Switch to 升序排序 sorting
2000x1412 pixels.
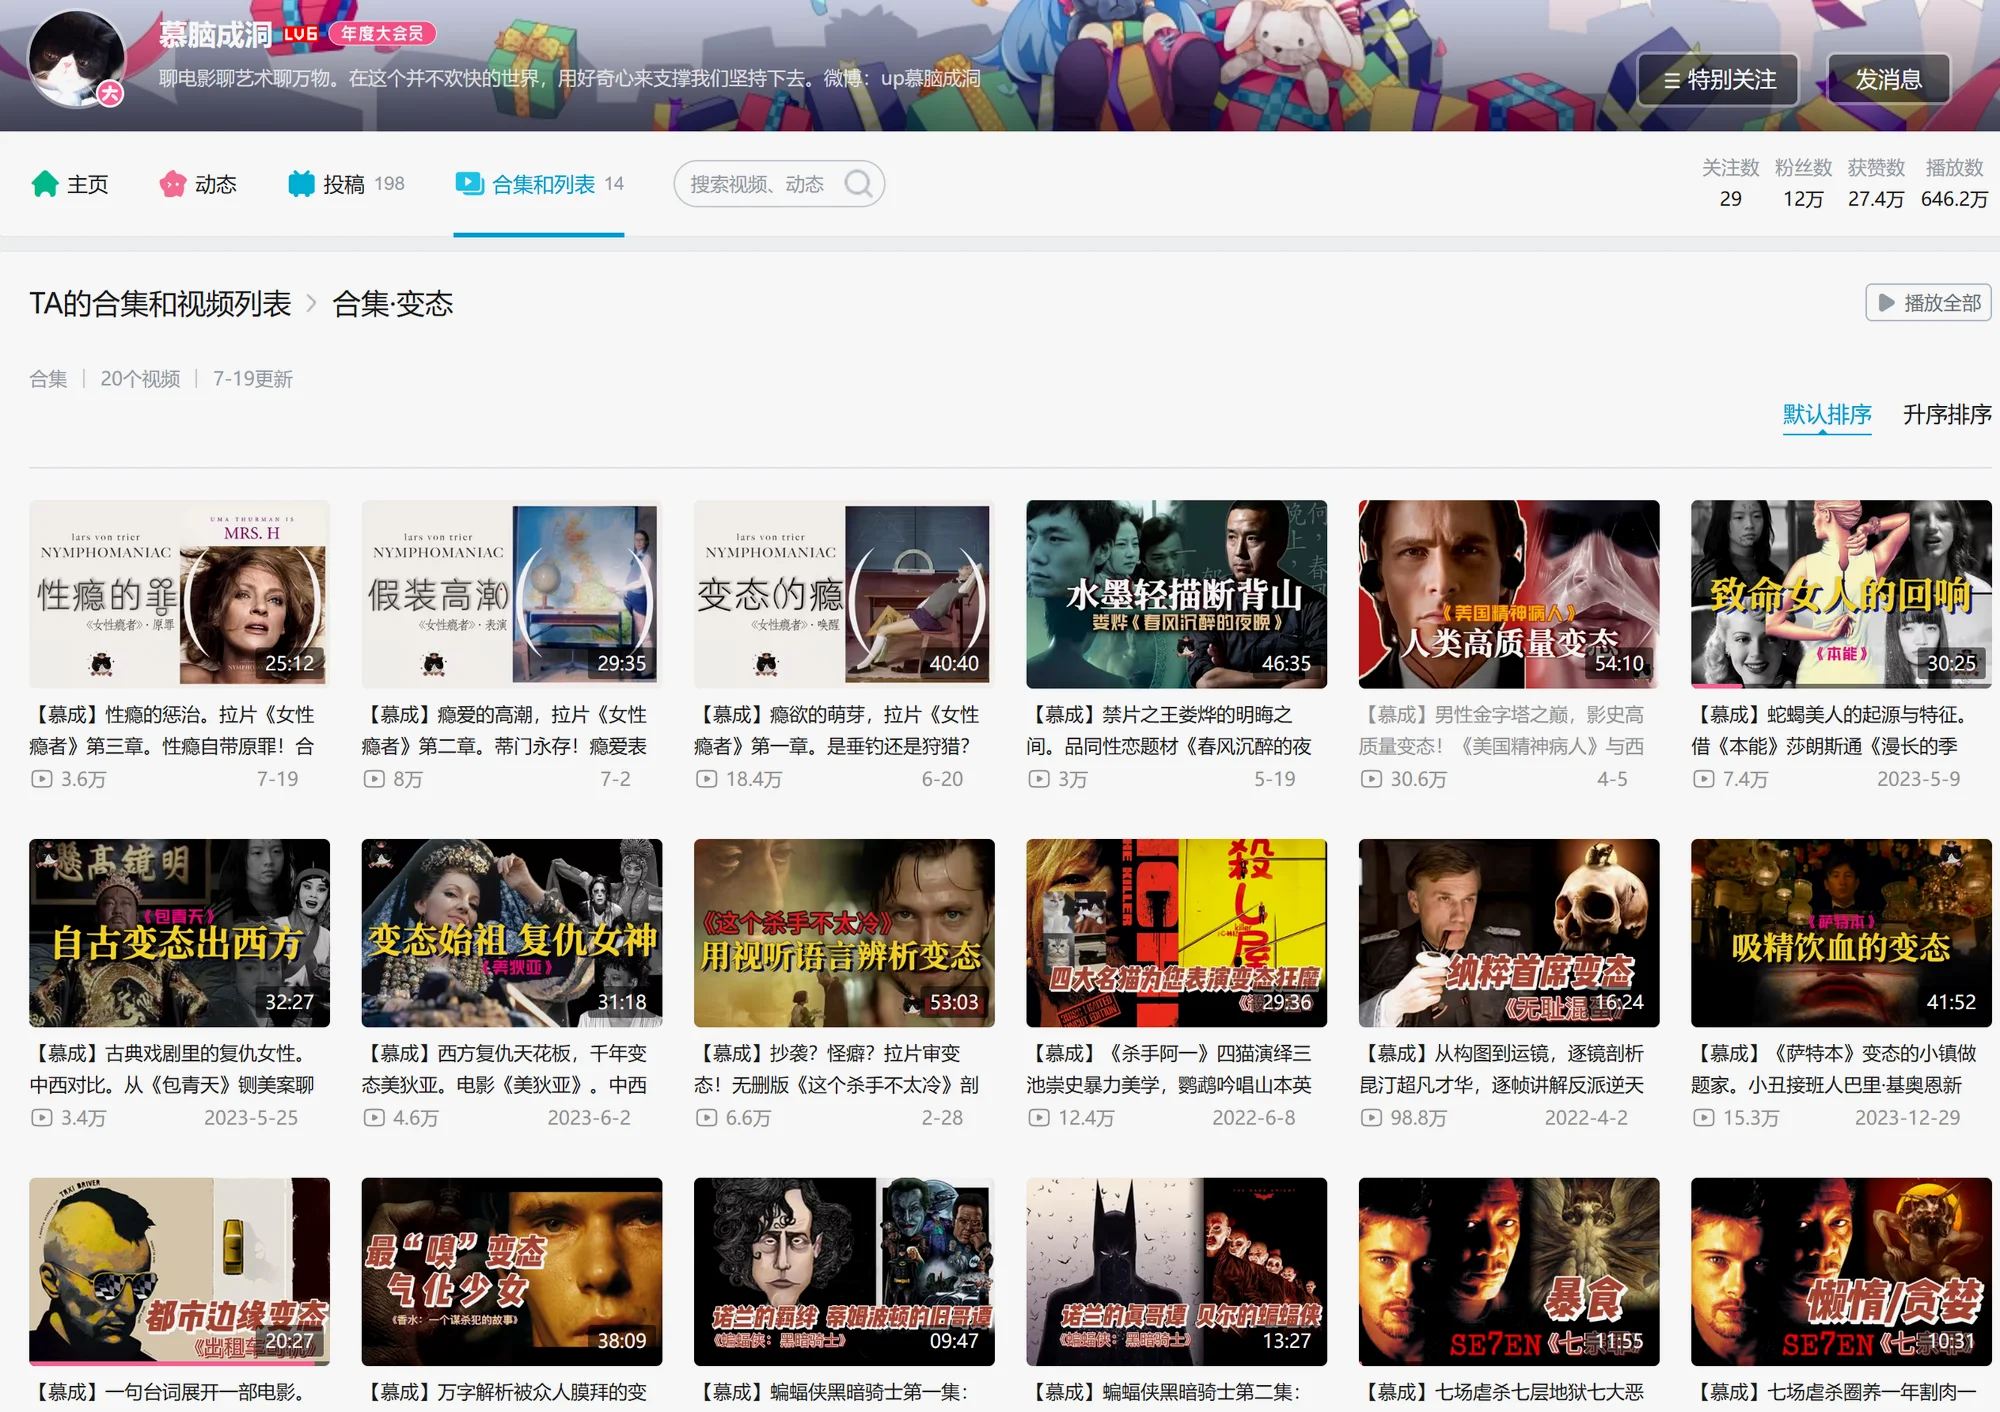pyautogui.click(x=1947, y=414)
